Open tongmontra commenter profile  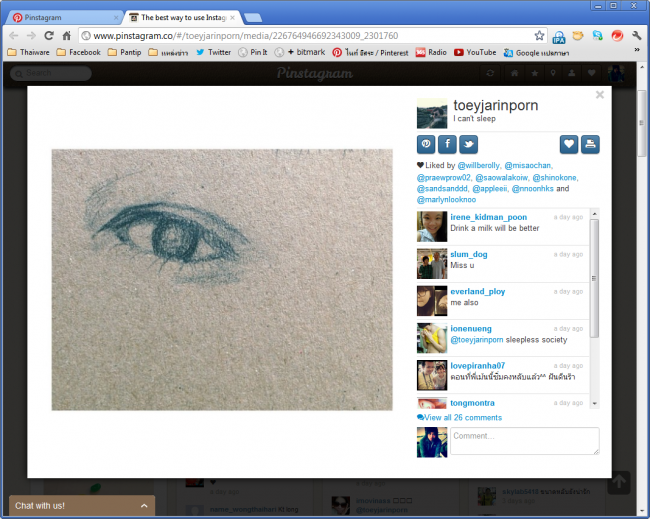coord(472,403)
